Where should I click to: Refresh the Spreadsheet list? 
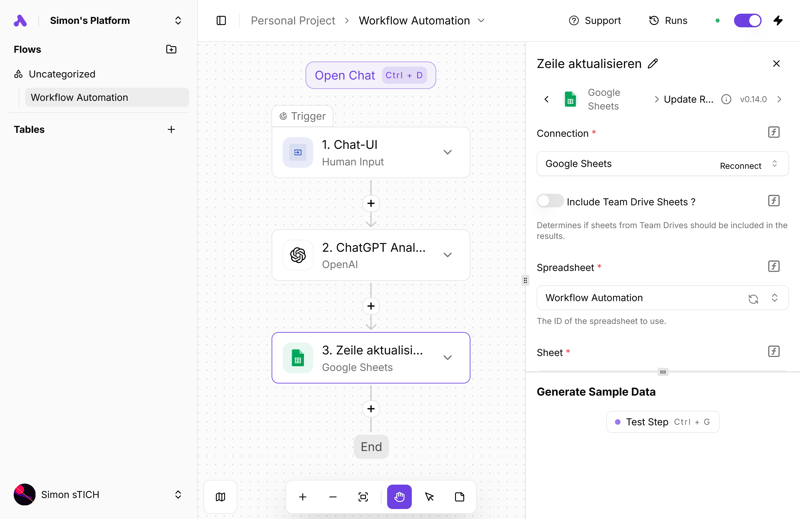coord(753,298)
